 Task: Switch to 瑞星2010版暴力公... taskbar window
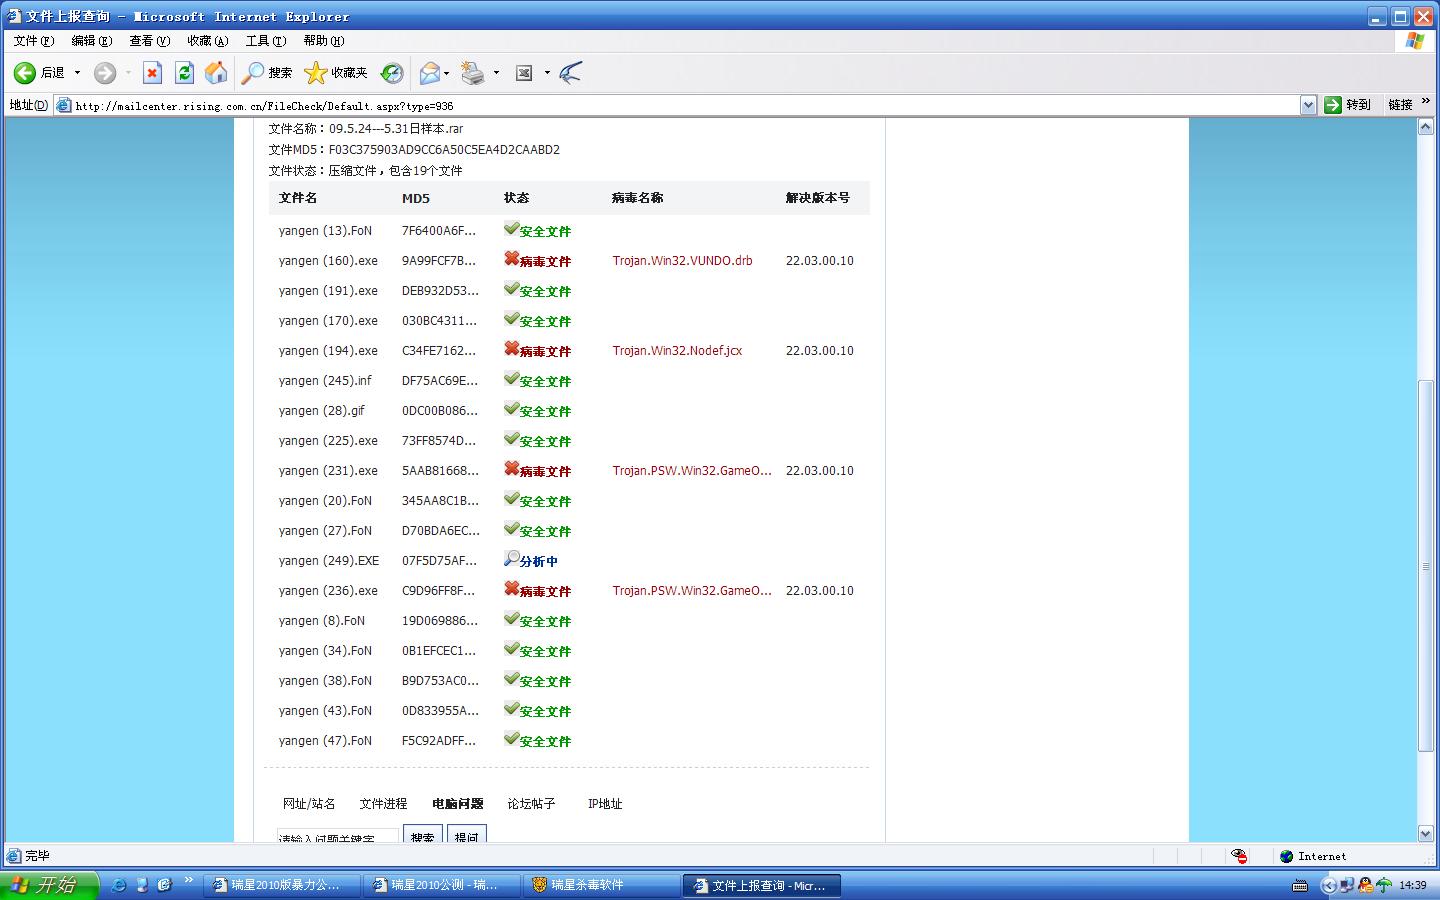(x=283, y=885)
